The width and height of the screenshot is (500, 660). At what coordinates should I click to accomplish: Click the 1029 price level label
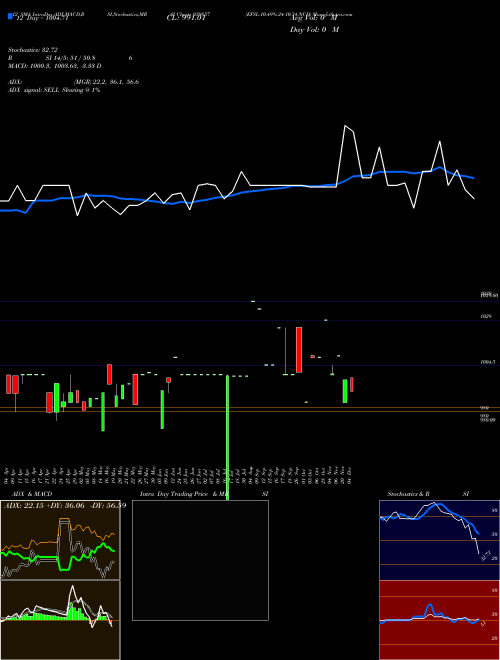[x=486, y=316]
